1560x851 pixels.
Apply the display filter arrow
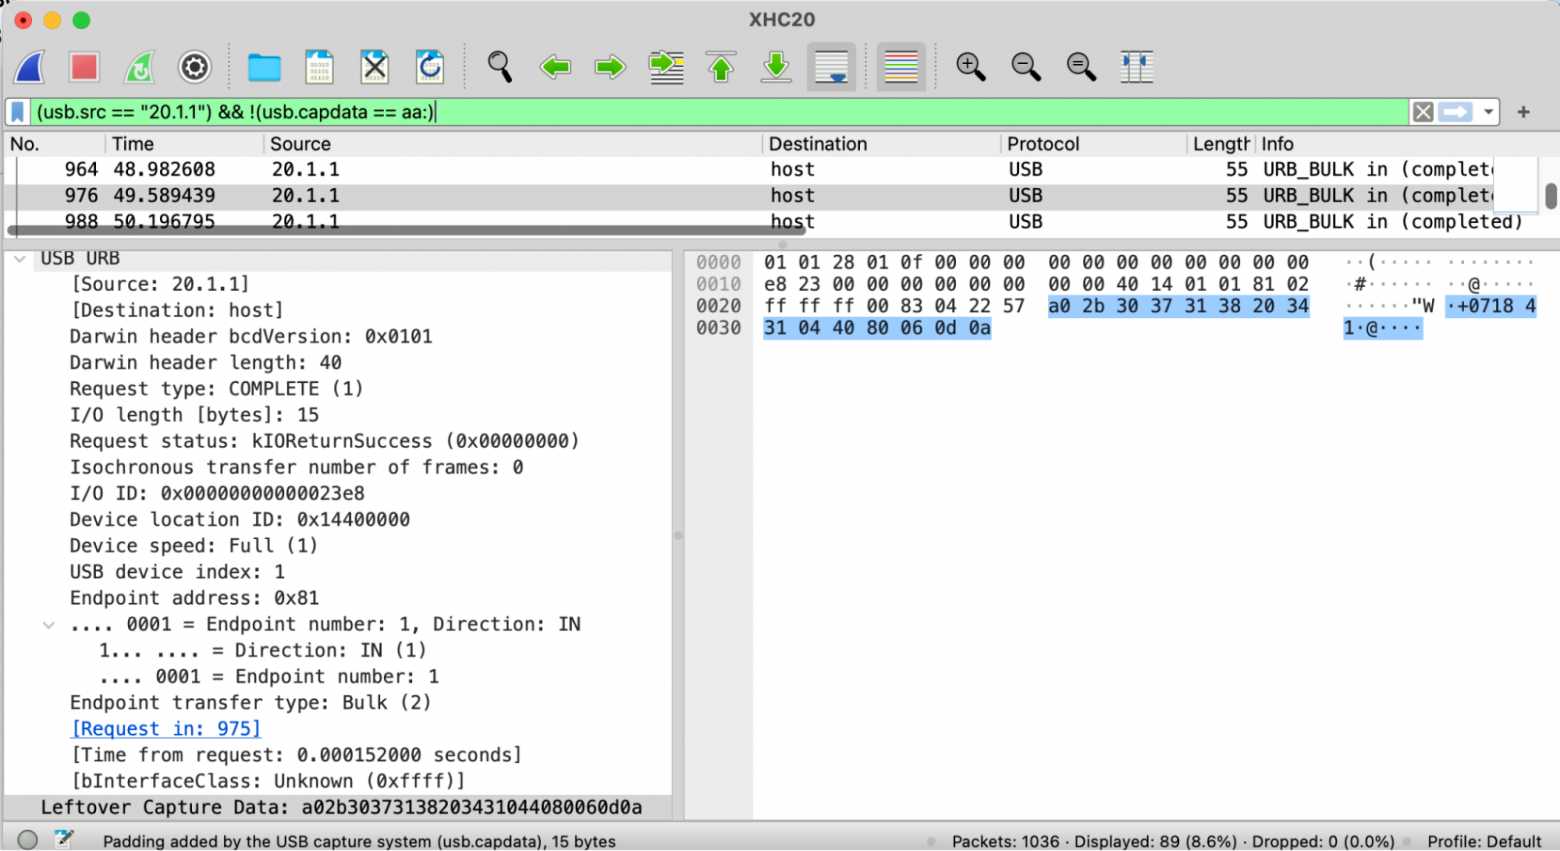1456,112
